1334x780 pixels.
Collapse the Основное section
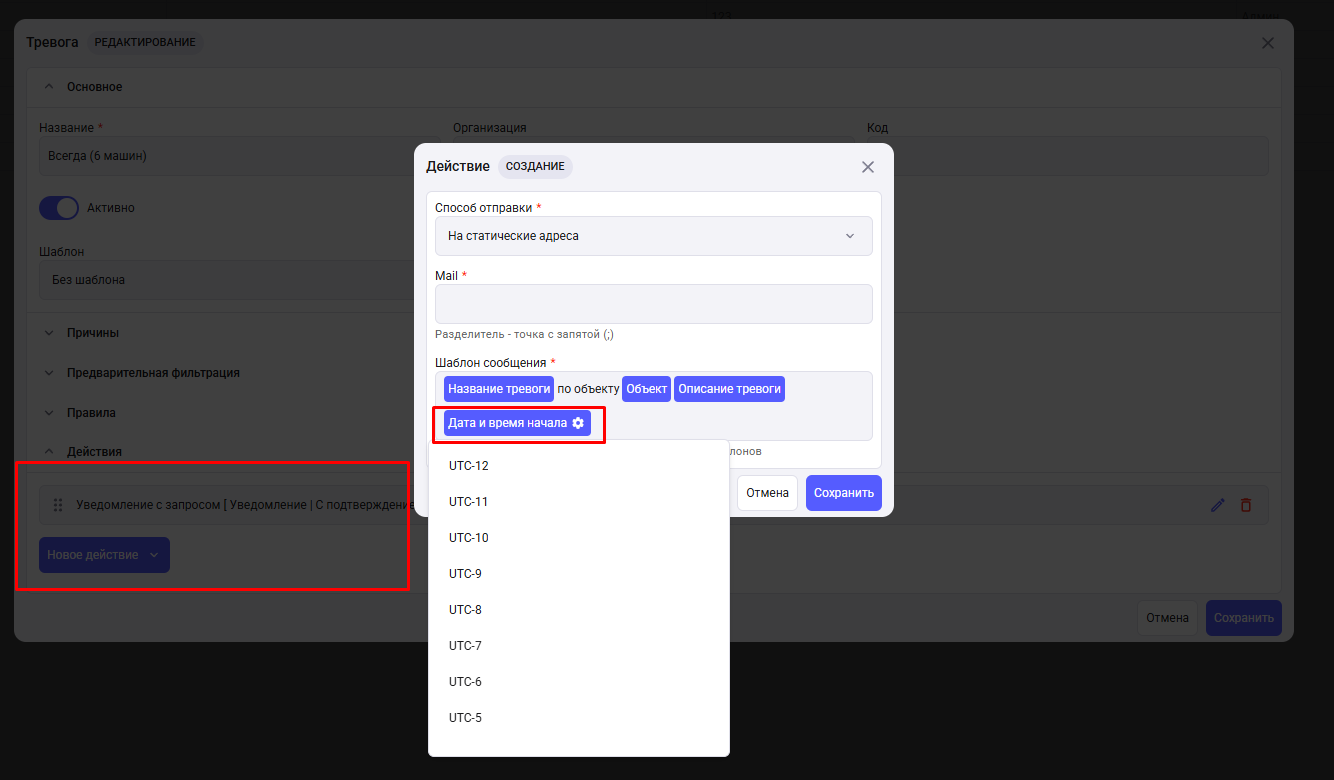pyautogui.click(x=94, y=87)
